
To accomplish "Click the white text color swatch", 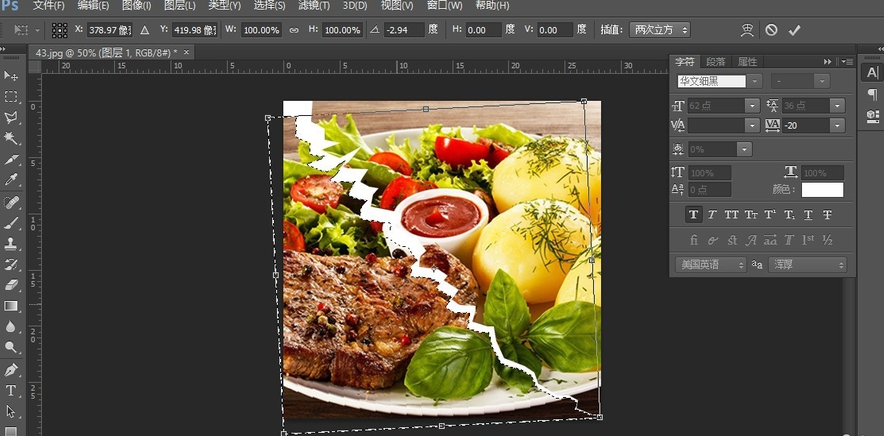I will click(822, 190).
